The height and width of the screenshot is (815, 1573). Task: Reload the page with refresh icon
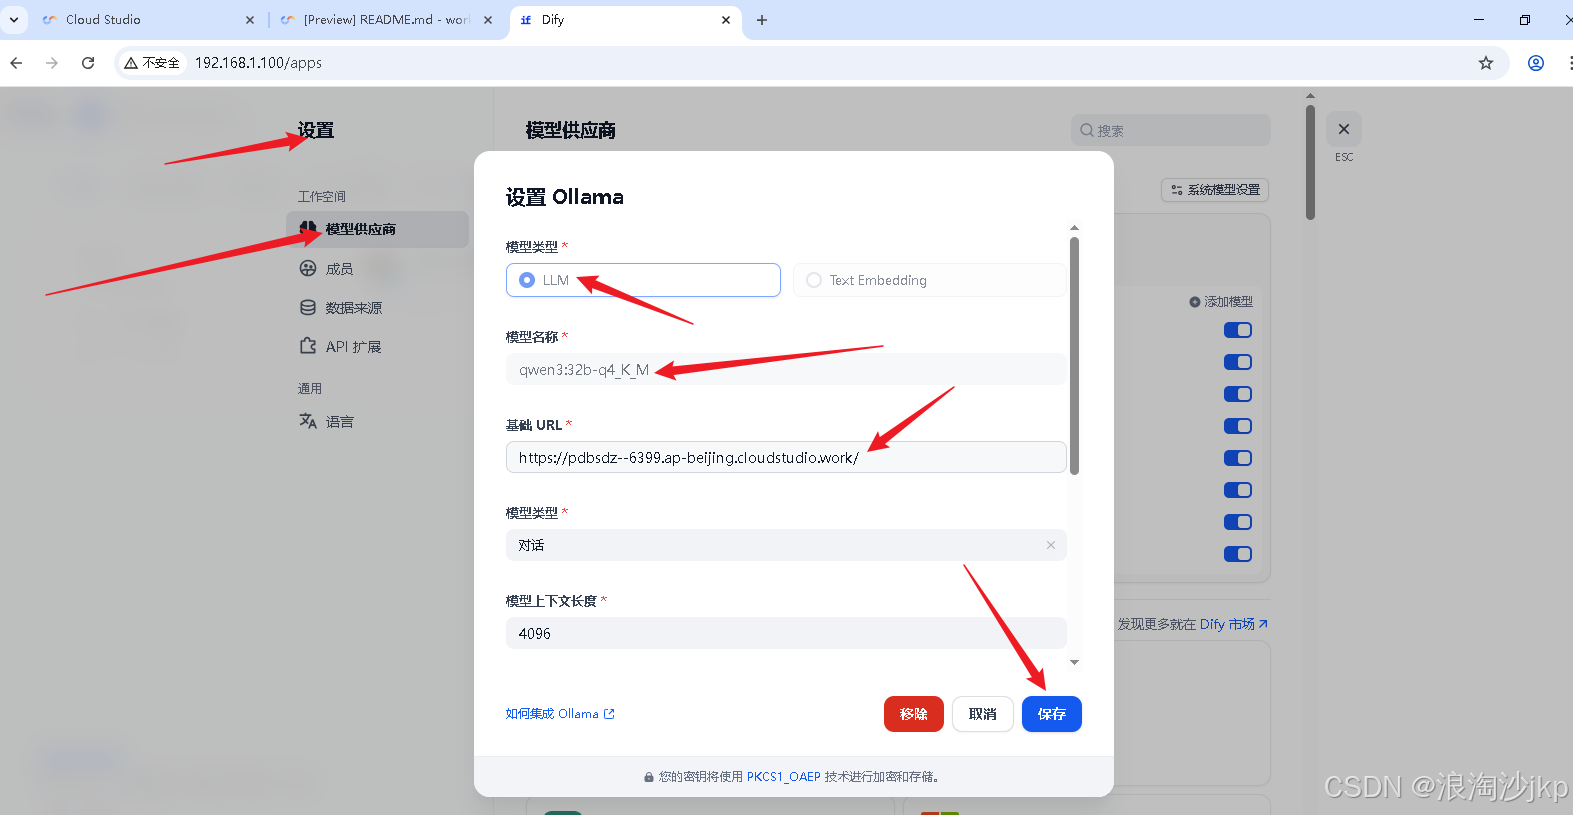coord(88,63)
